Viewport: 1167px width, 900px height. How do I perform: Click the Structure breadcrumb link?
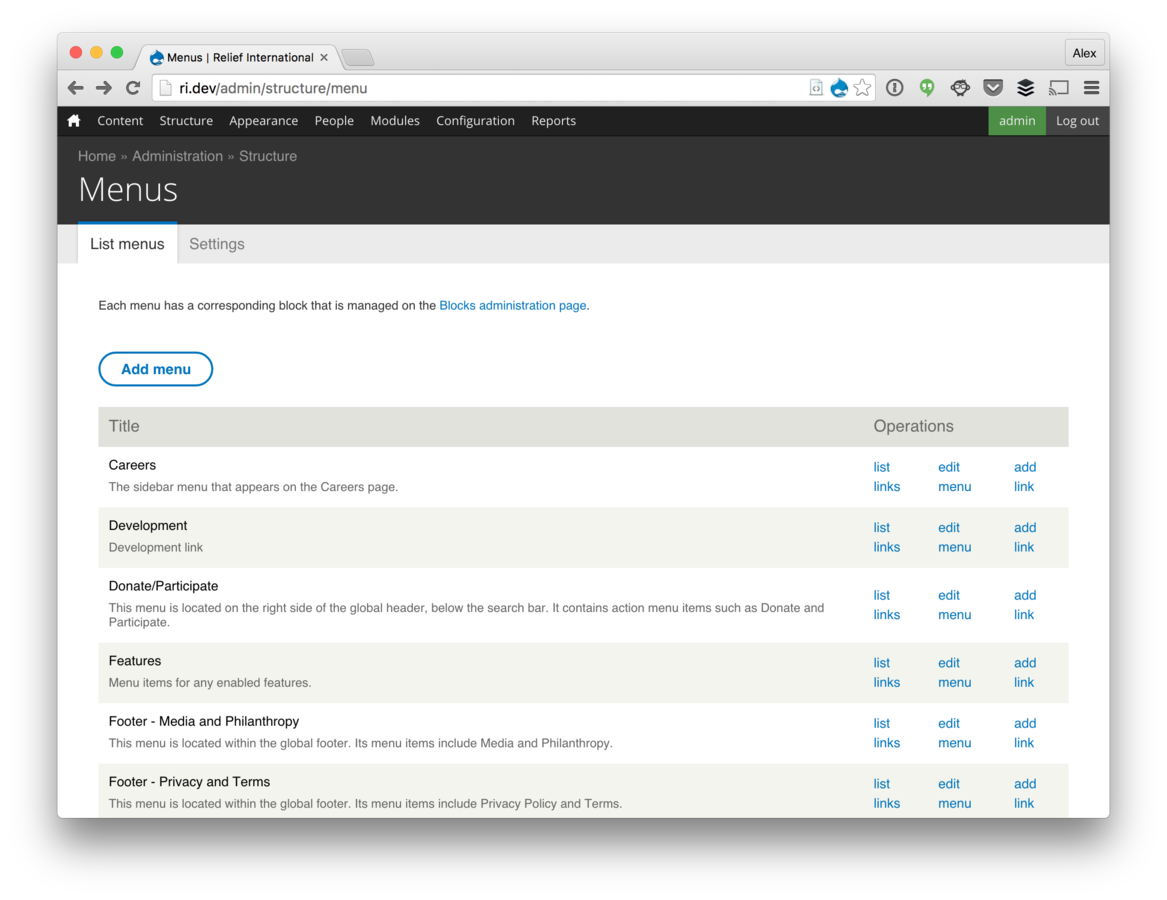pyautogui.click(x=268, y=156)
